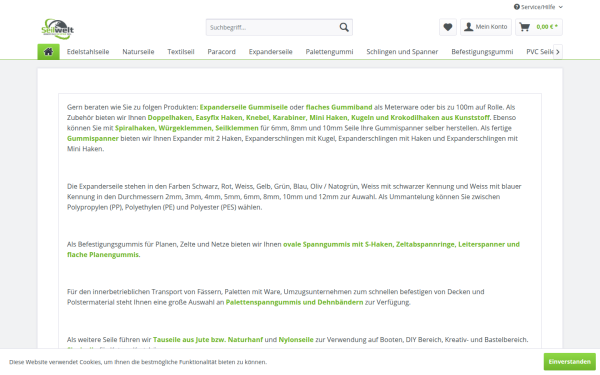This screenshot has height=375, width=600.
Task: Open the Expanderseile menu
Action: pos(271,52)
